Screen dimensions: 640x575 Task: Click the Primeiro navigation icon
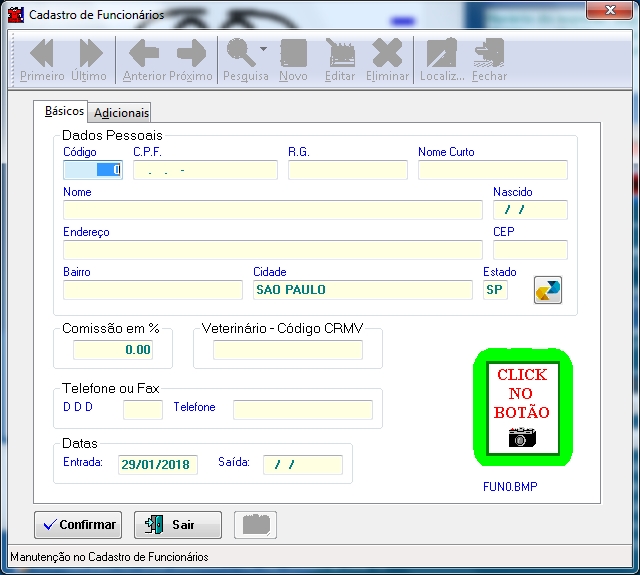pos(42,53)
